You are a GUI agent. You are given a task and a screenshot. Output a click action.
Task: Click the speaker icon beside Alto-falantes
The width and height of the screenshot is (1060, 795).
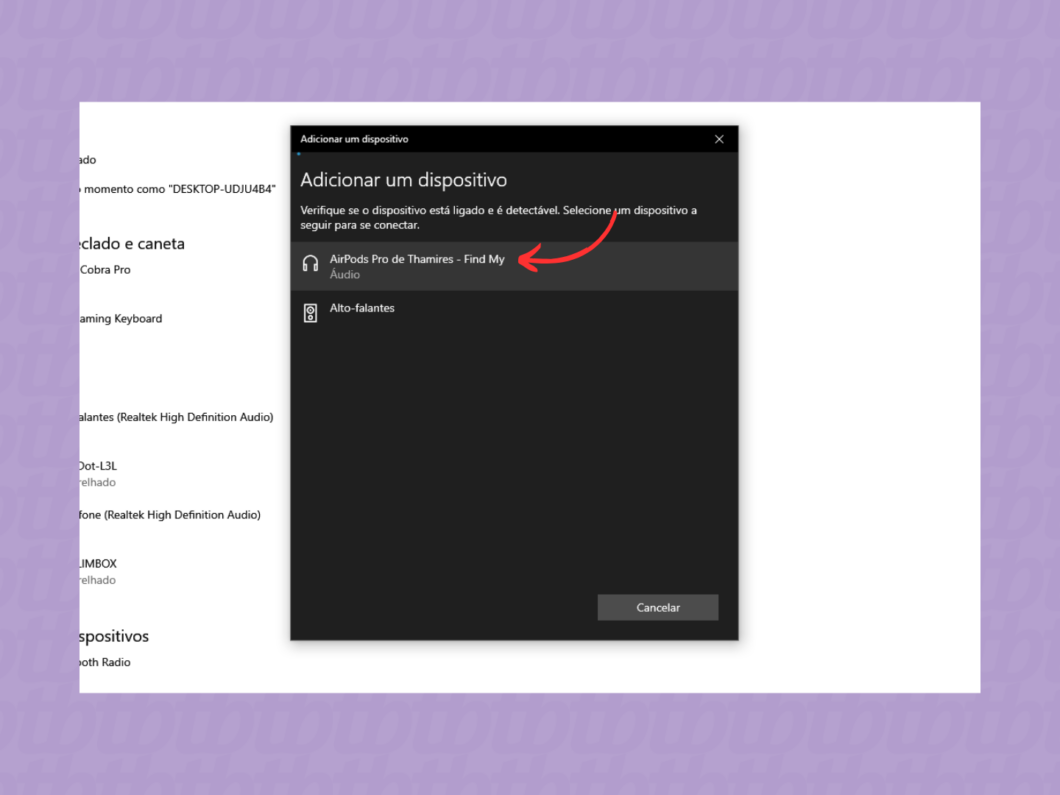pyautogui.click(x=310, y=313)
